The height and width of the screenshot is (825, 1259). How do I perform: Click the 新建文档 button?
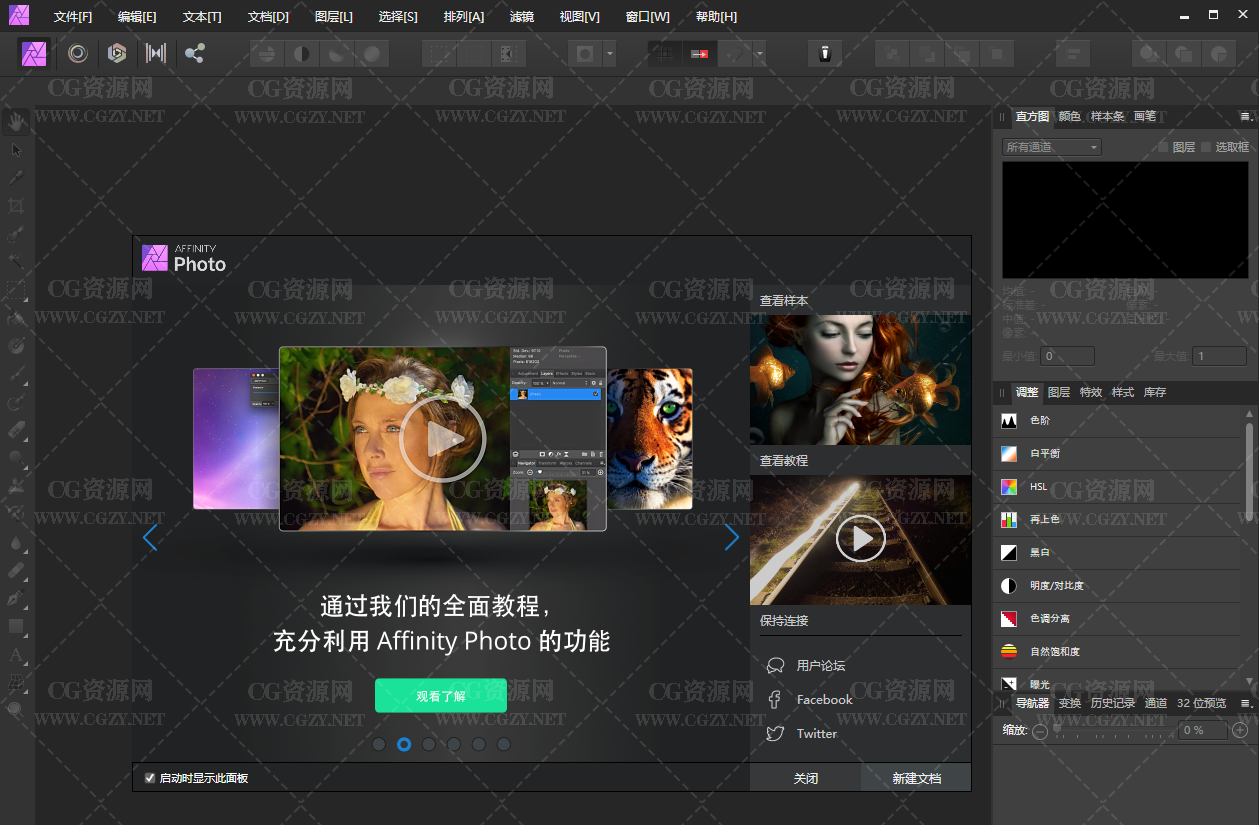(x=916, y=778)
